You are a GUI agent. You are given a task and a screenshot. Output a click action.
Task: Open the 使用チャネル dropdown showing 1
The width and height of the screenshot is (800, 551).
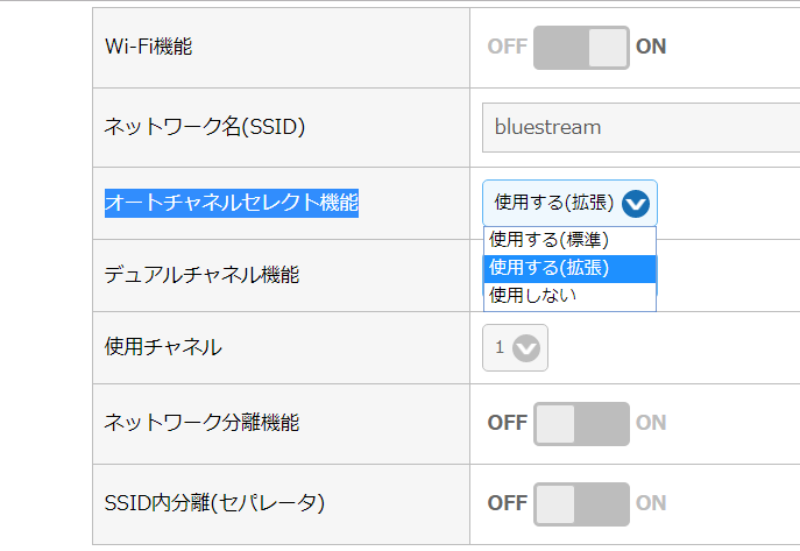click(515, 348)
